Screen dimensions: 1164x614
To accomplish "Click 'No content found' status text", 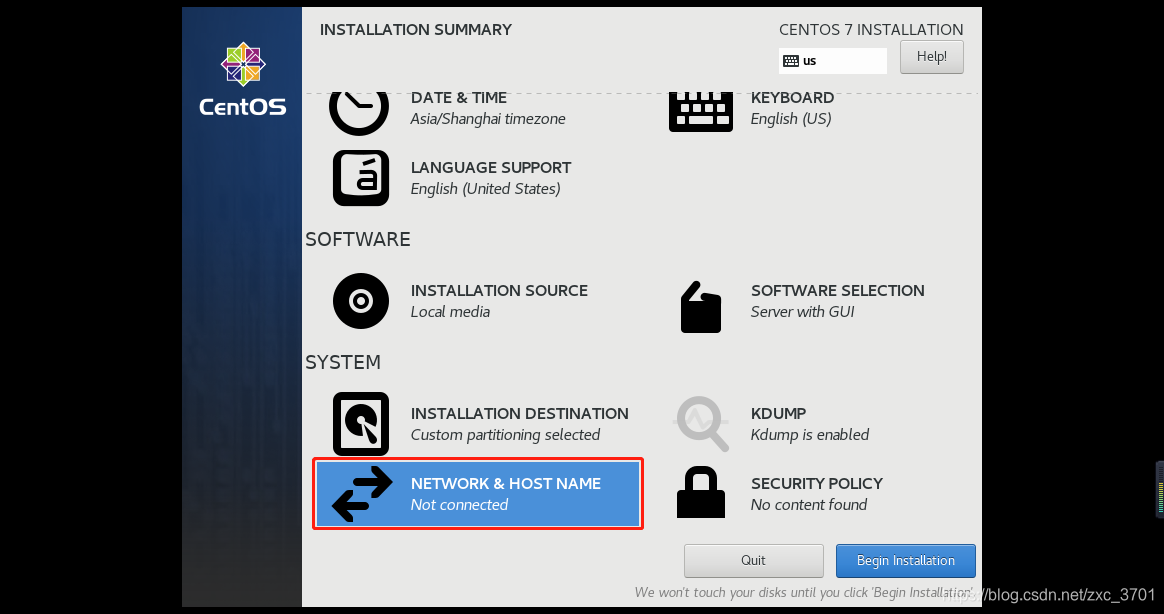I will [808, 505].
